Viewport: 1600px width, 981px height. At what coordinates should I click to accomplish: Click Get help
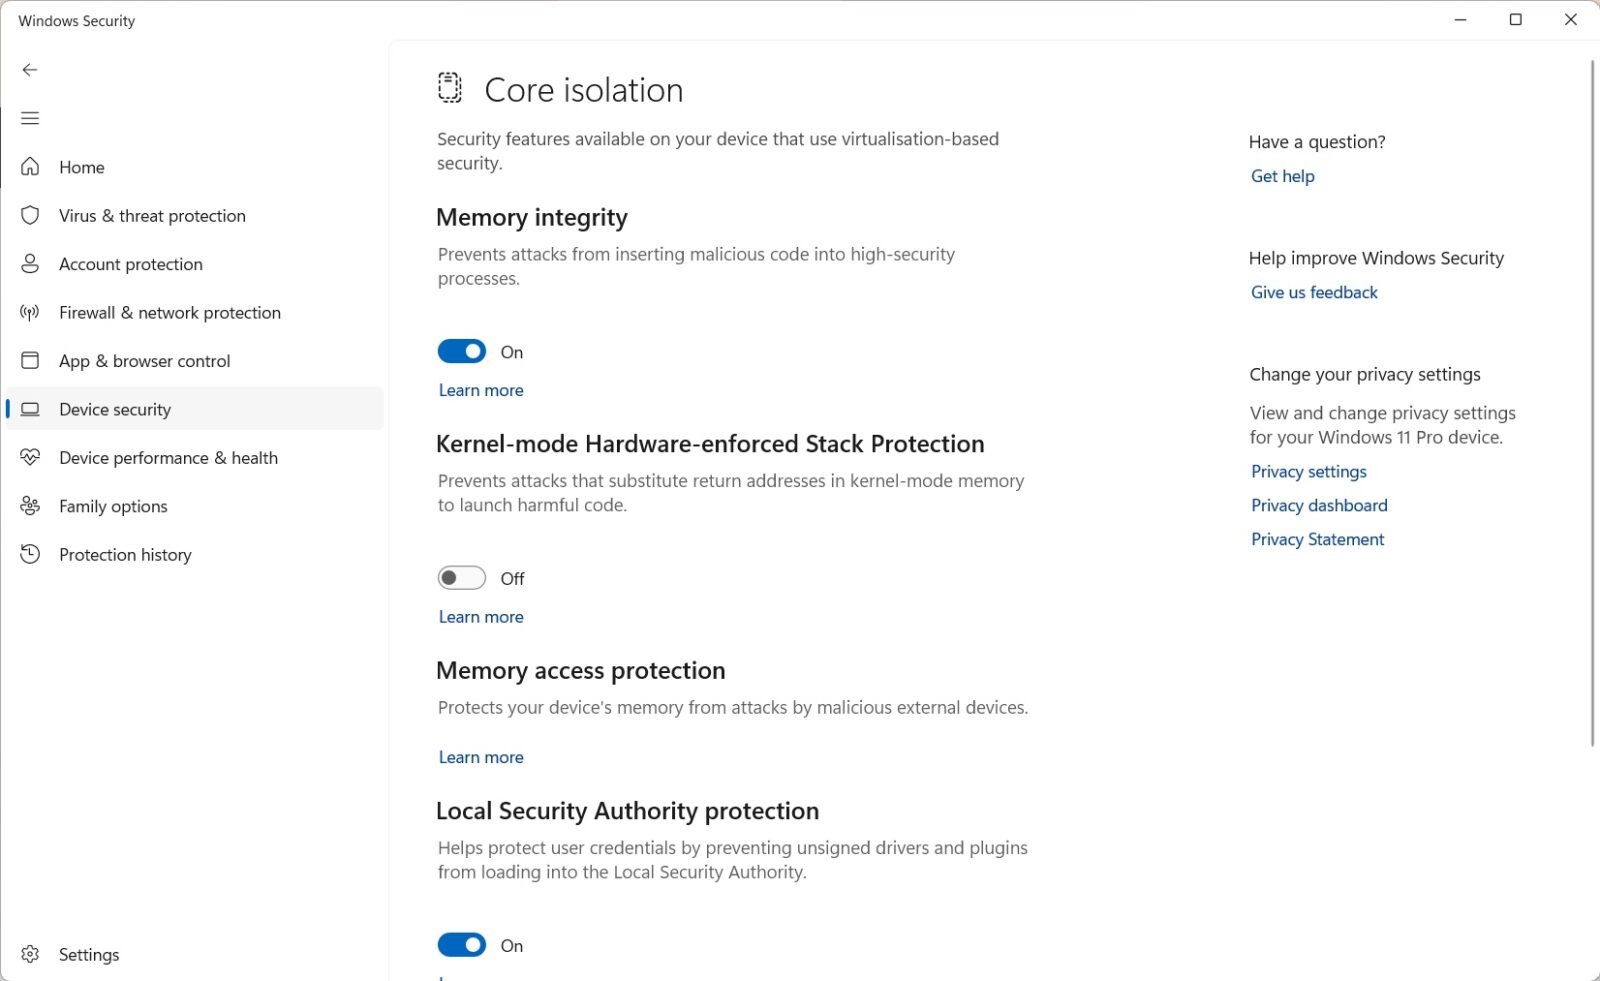tap(1282, 176)
